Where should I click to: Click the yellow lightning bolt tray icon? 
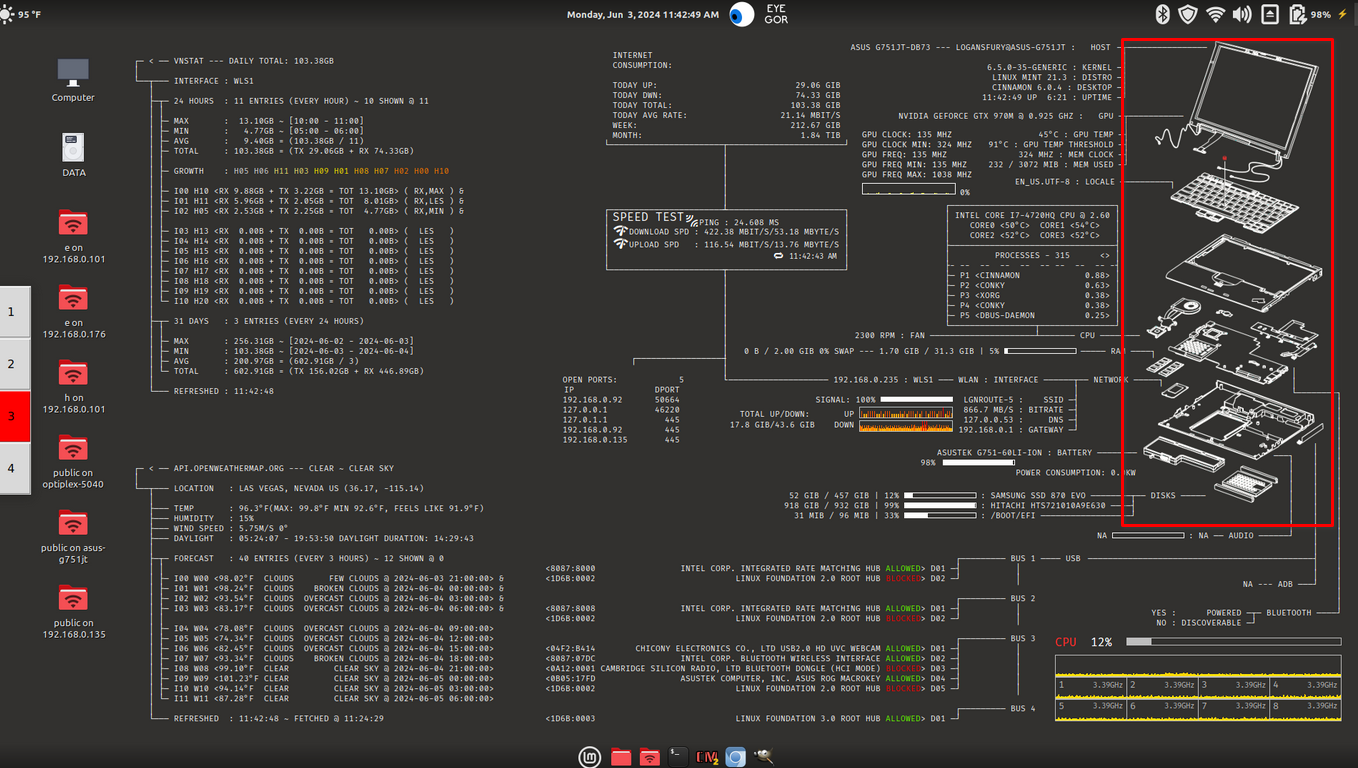click(x=1343, y=14)
